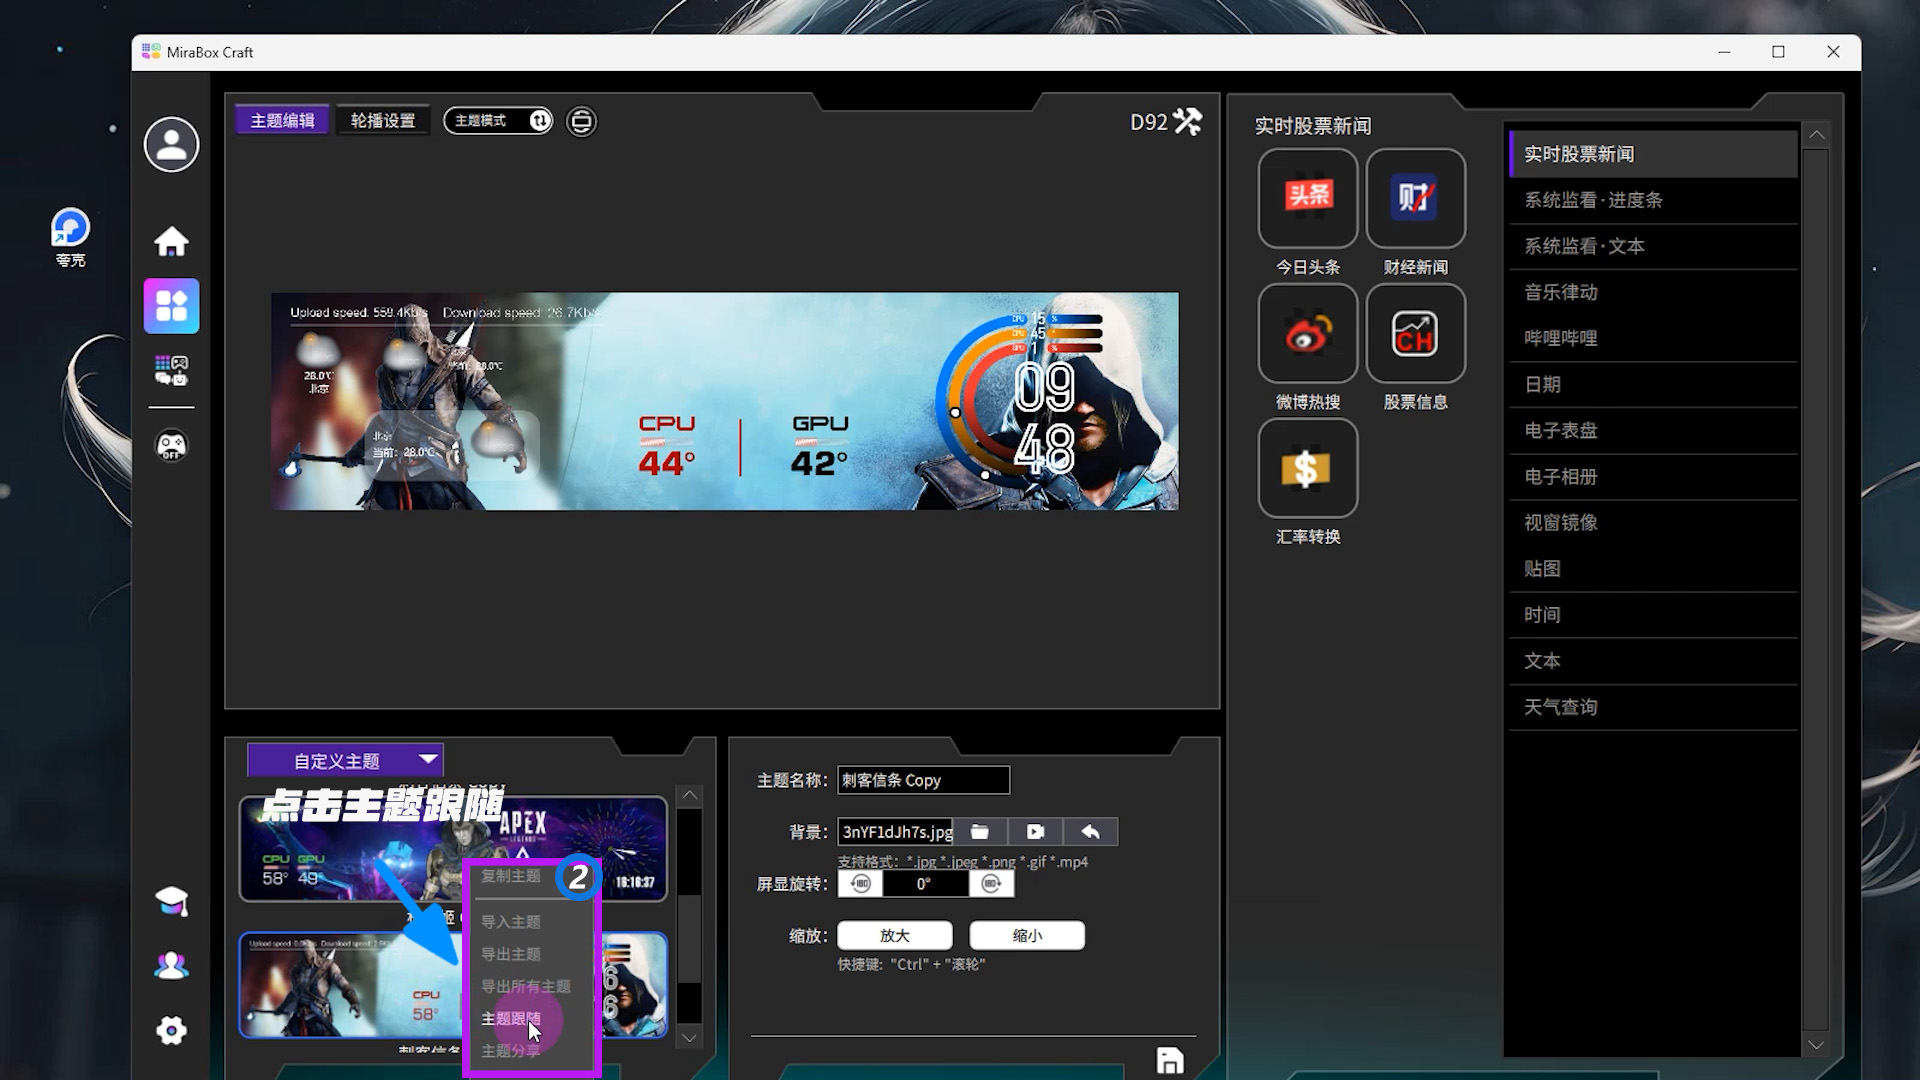1920x1080 pixels.
Task: Click the CPU 44° temperature widget in preview
Action: point(667,446)
